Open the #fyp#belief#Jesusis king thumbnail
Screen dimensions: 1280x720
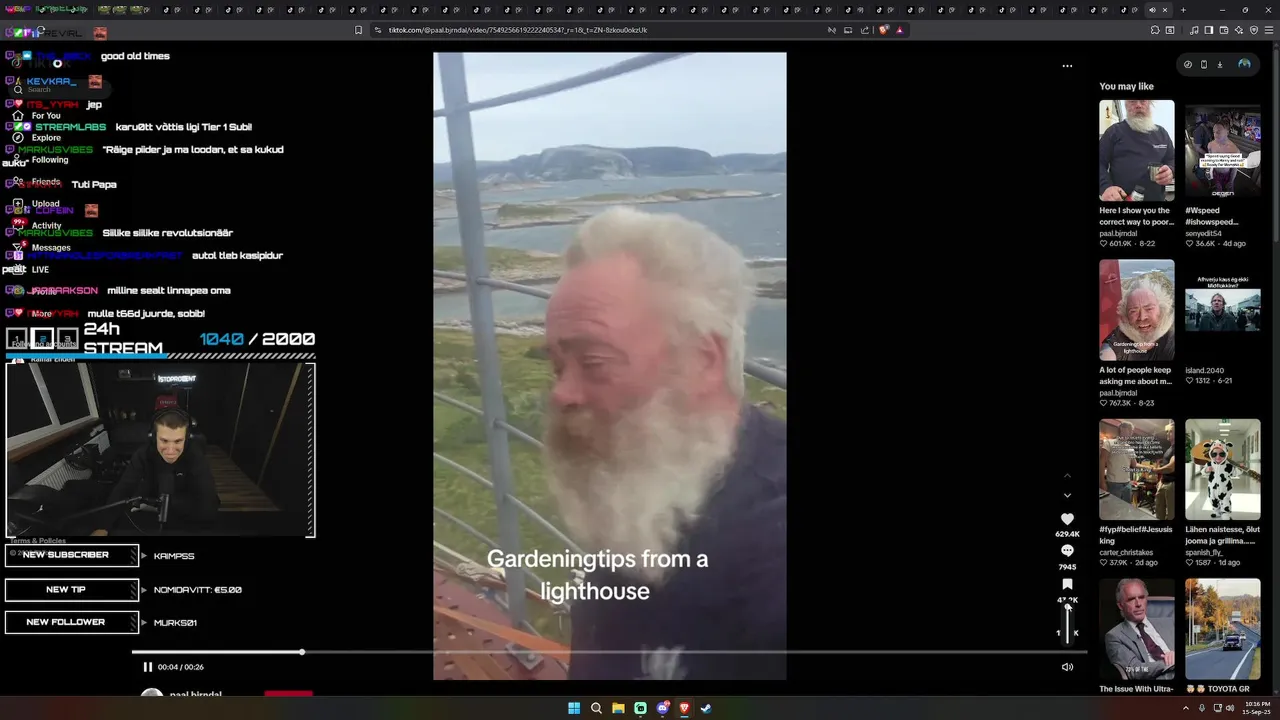click(x=1137, y=469)
